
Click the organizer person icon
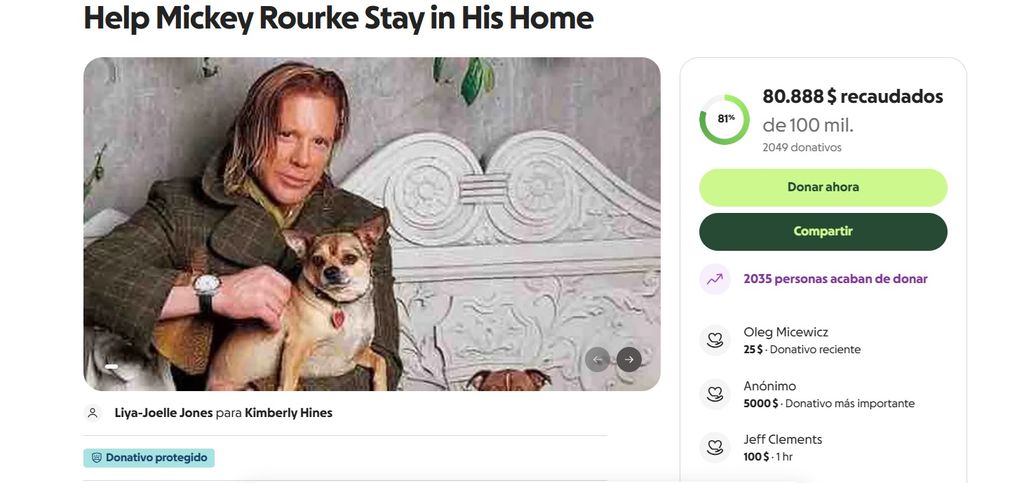coord(93,413)
